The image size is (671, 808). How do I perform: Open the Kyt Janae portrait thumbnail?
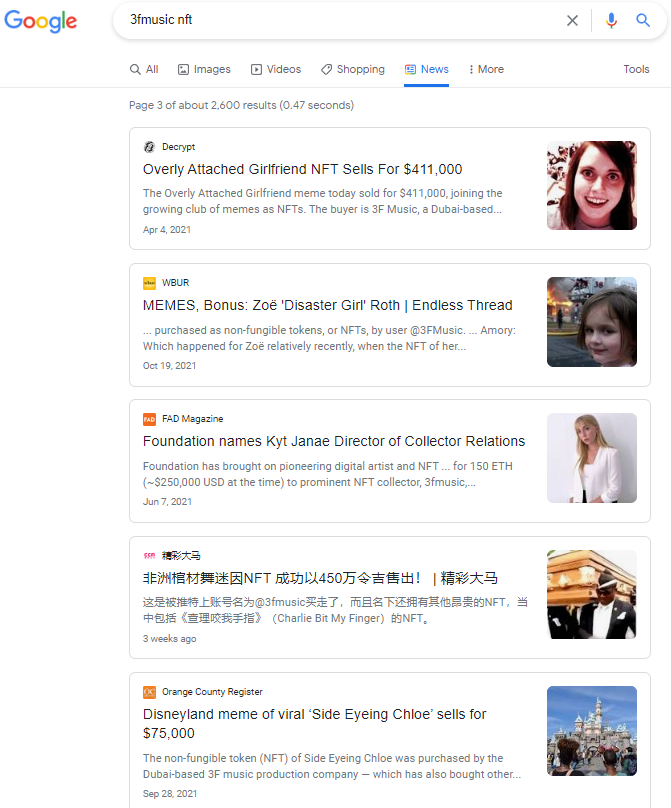(x=592, y=458)
